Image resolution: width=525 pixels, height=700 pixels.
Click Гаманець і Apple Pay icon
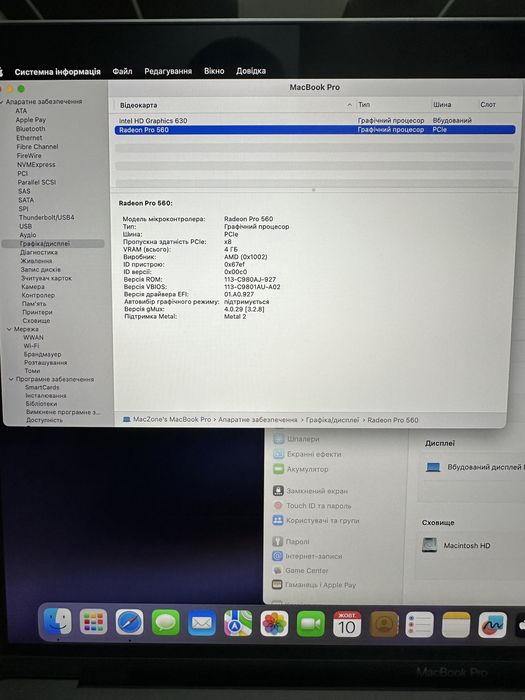277,584
